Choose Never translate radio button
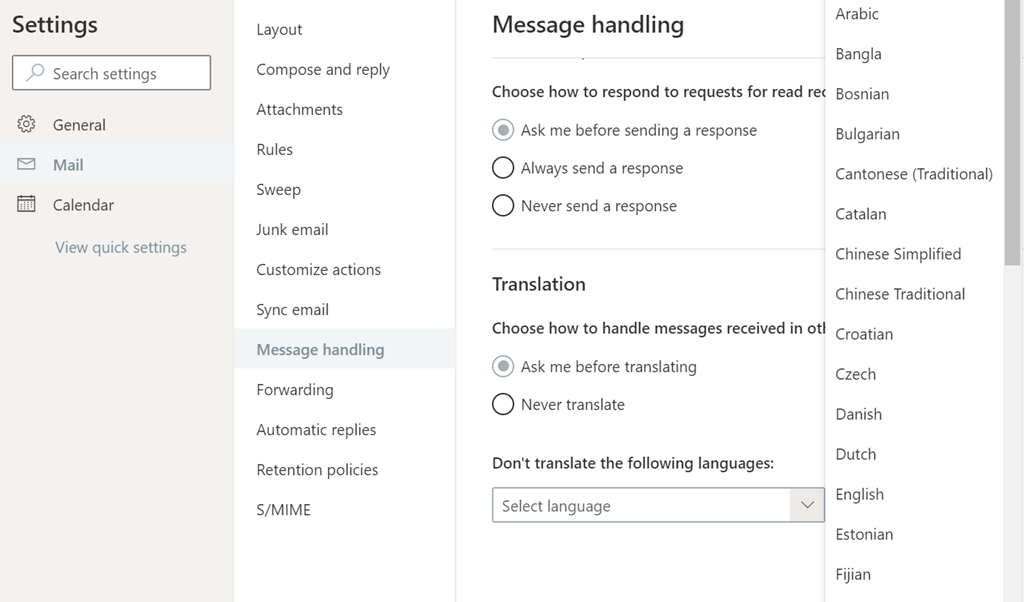The width and height of the screenshot is (1024, 602). [503, 404]
